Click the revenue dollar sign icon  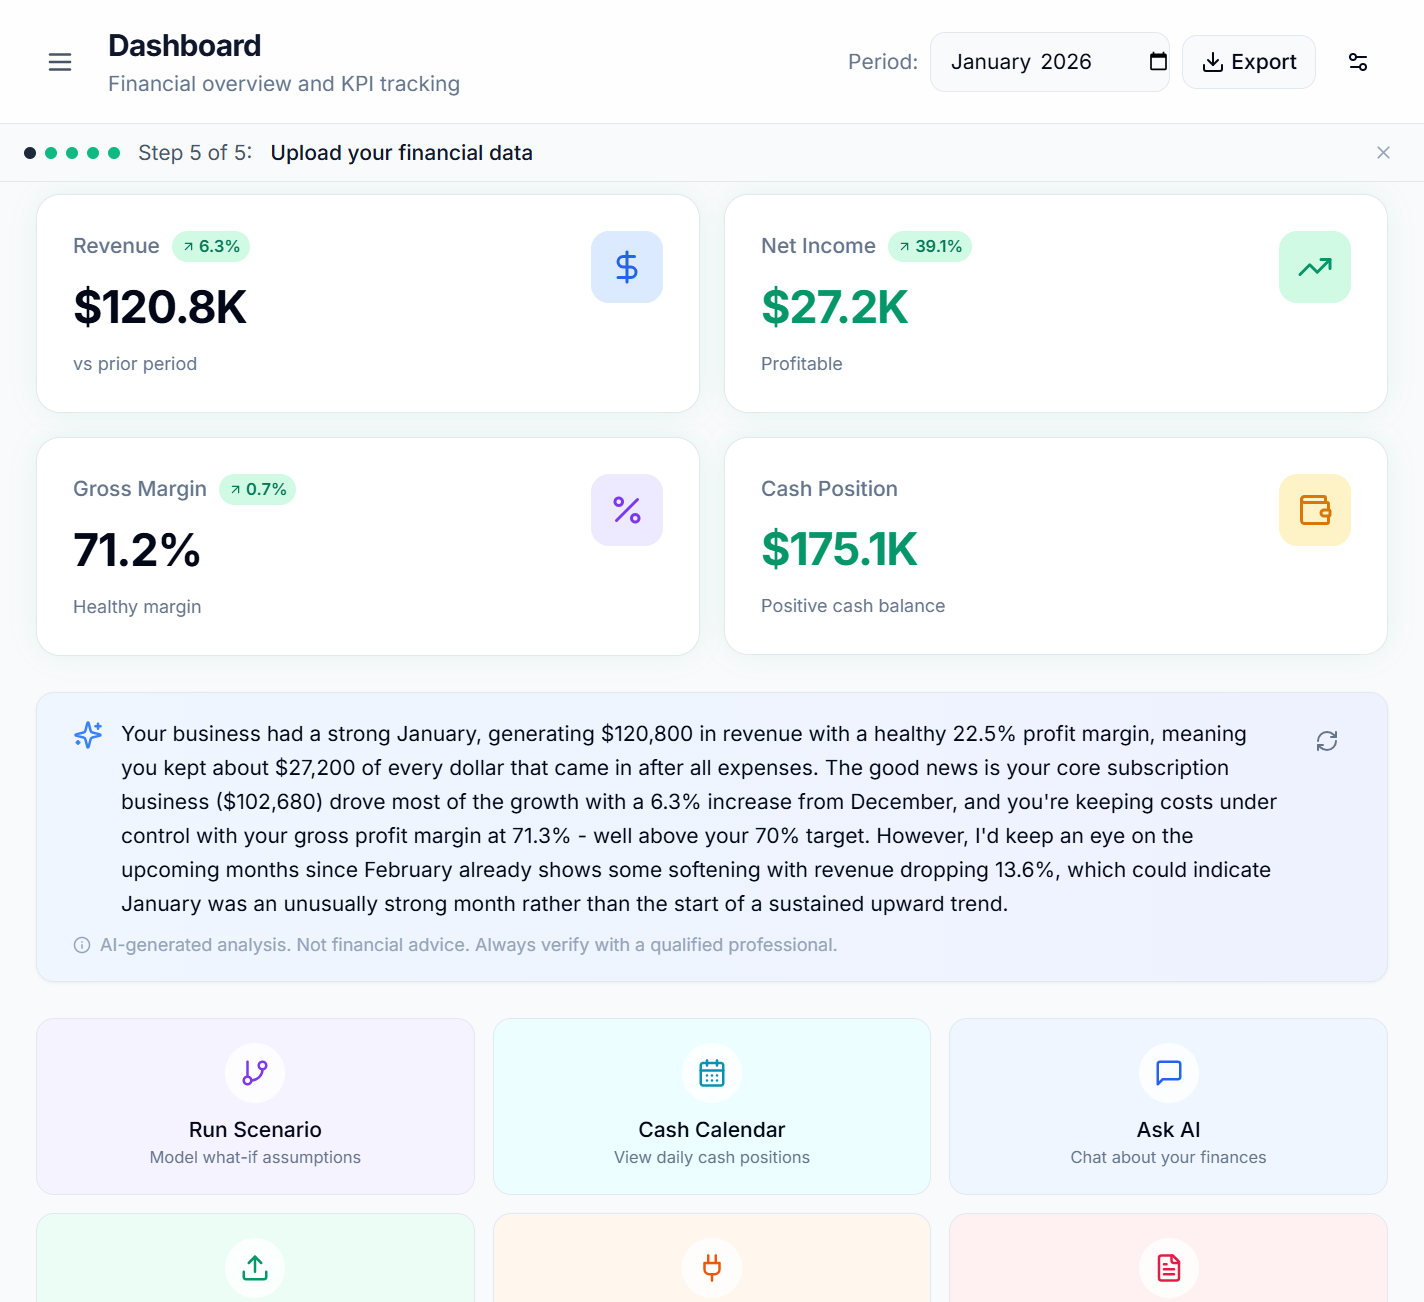627,266
